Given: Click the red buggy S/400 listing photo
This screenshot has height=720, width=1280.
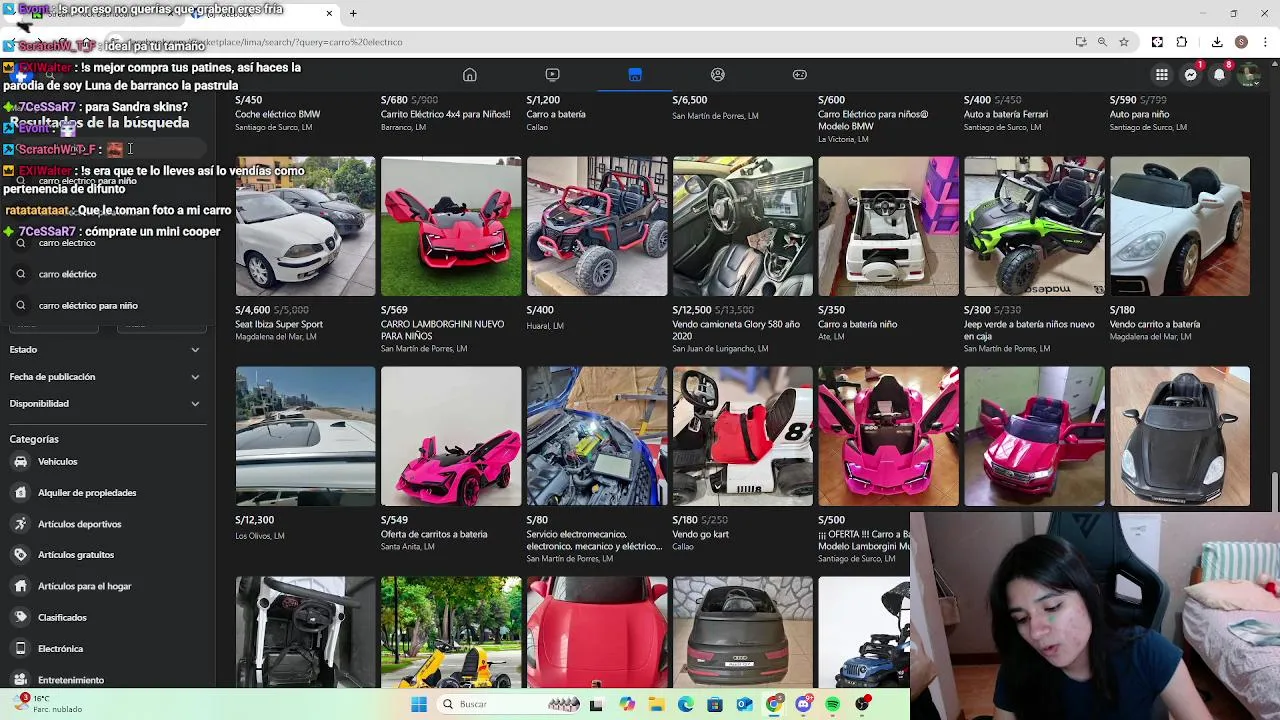Looking at the screenshot, I should 597,226.
